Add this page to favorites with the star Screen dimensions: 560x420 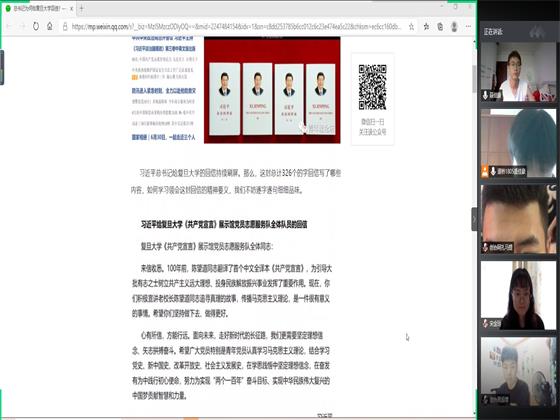point(411,26)
